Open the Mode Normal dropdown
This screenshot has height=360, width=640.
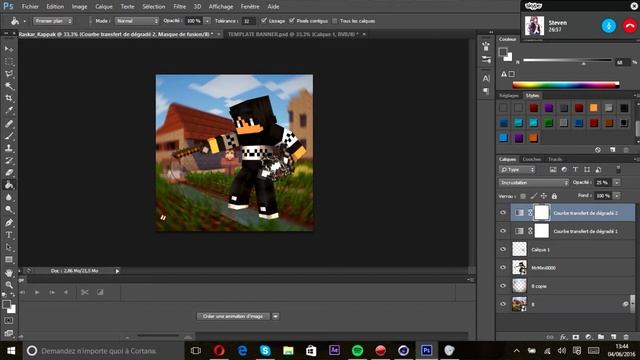coord(137,20)
